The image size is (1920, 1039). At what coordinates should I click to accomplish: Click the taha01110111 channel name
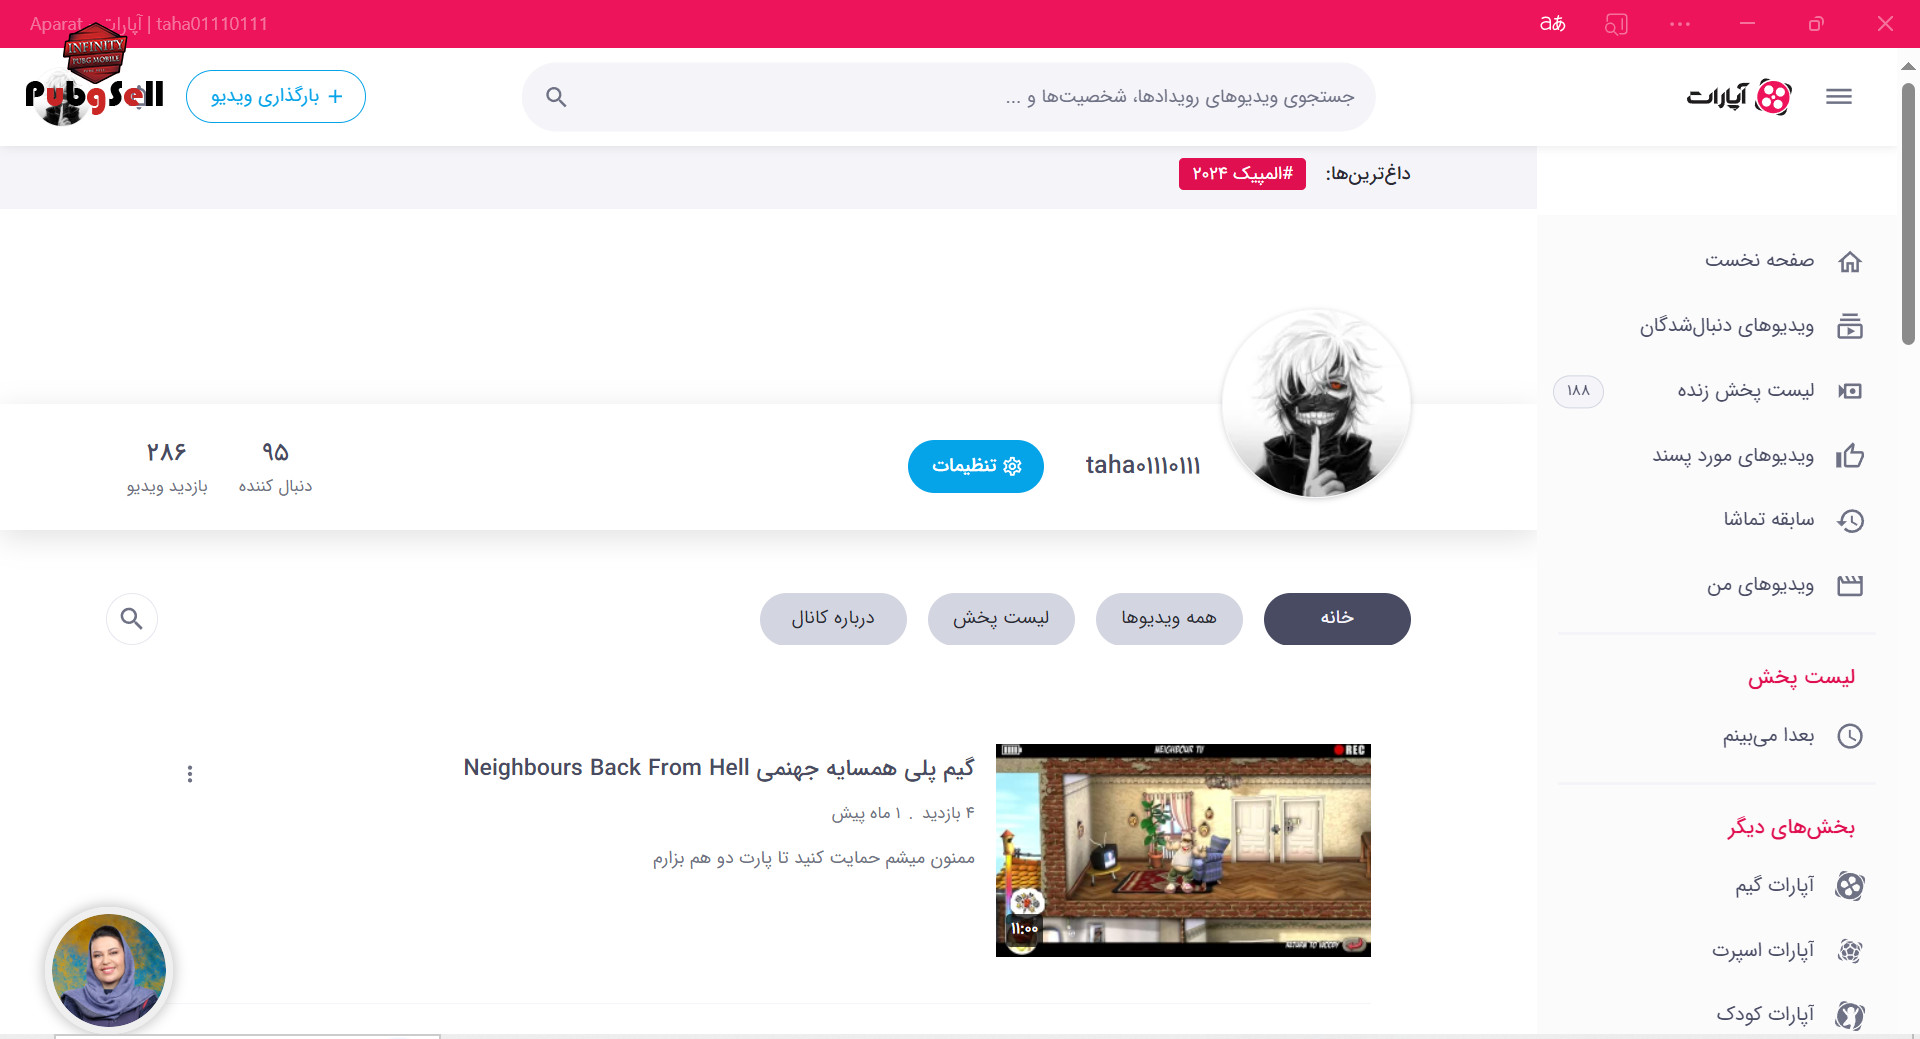(x=1143, y=466)
